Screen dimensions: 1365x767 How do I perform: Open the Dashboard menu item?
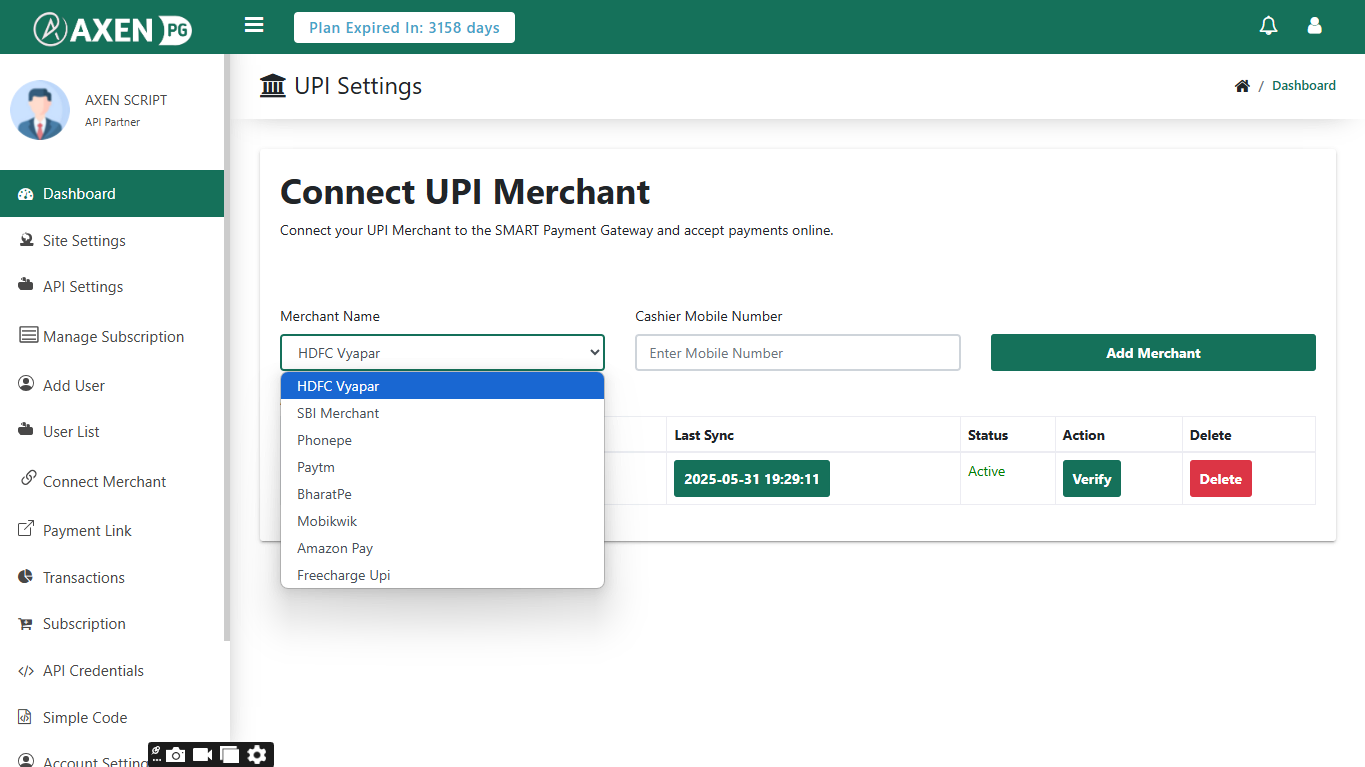tap(112, 194)
